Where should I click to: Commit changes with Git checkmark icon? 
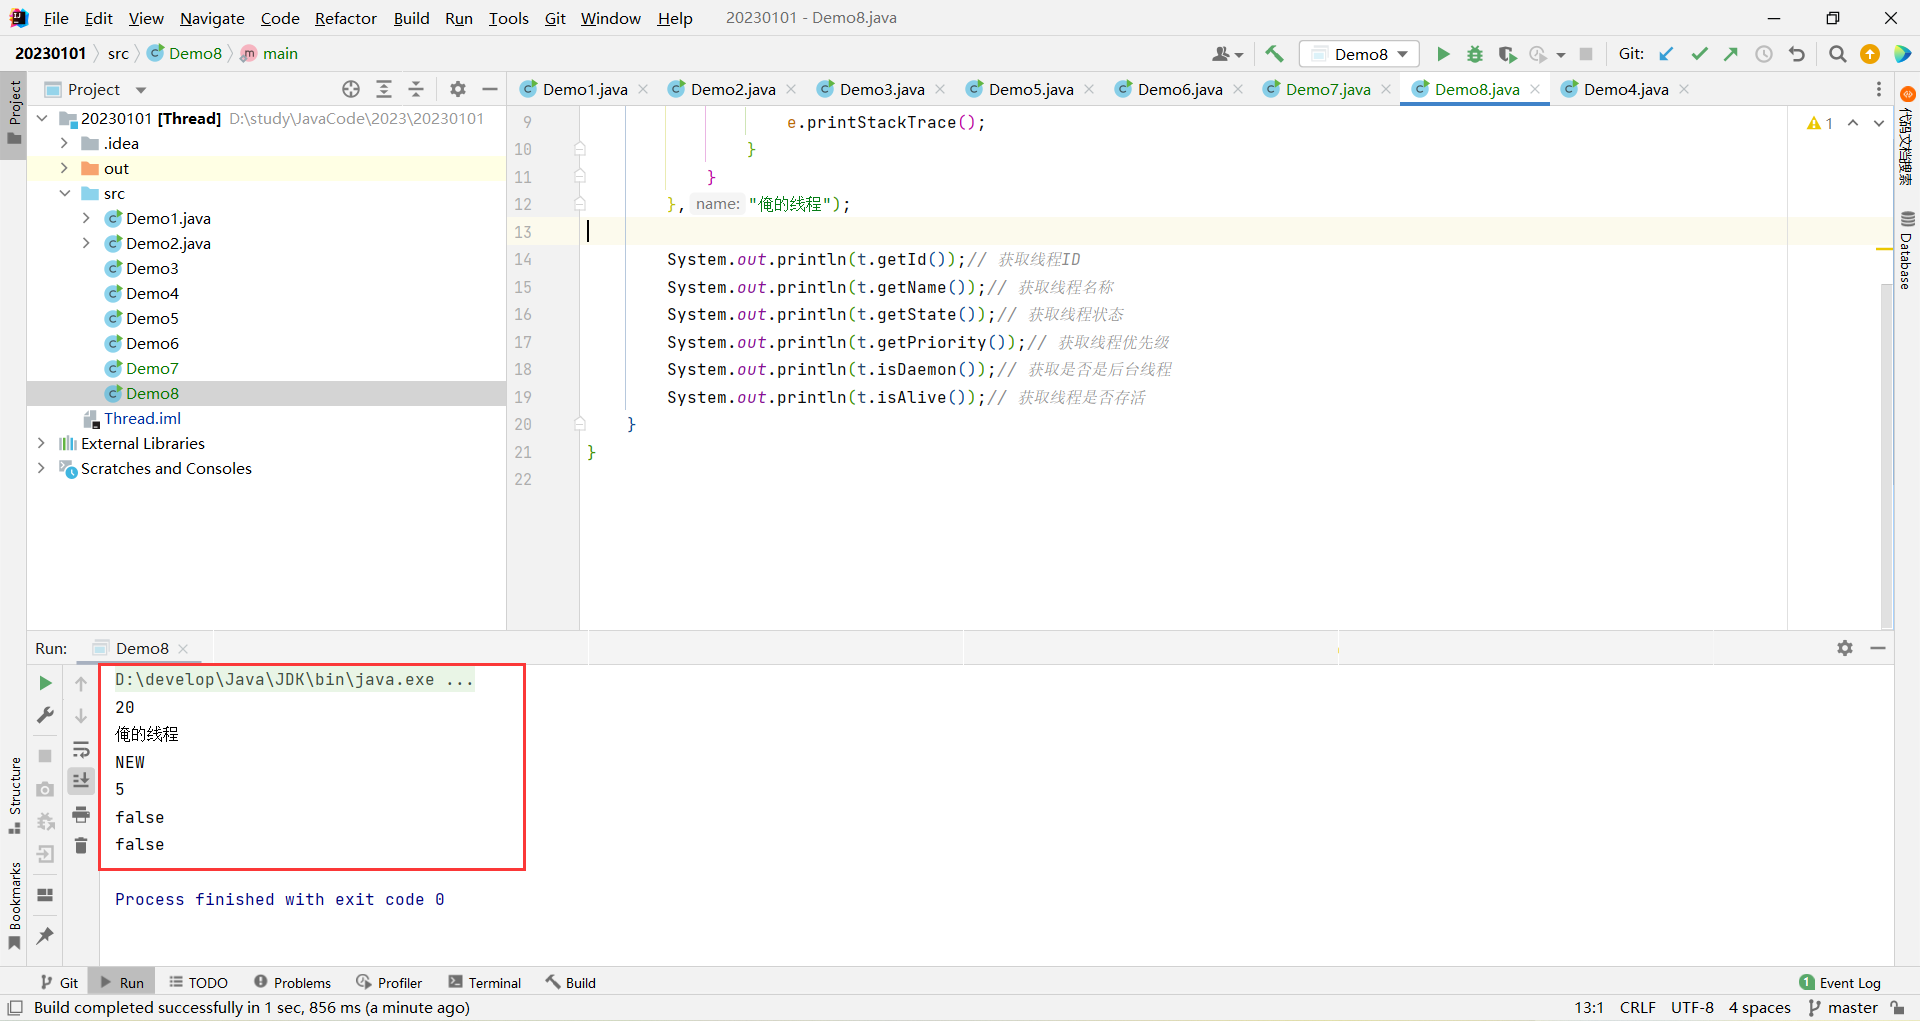(1699, 54)
